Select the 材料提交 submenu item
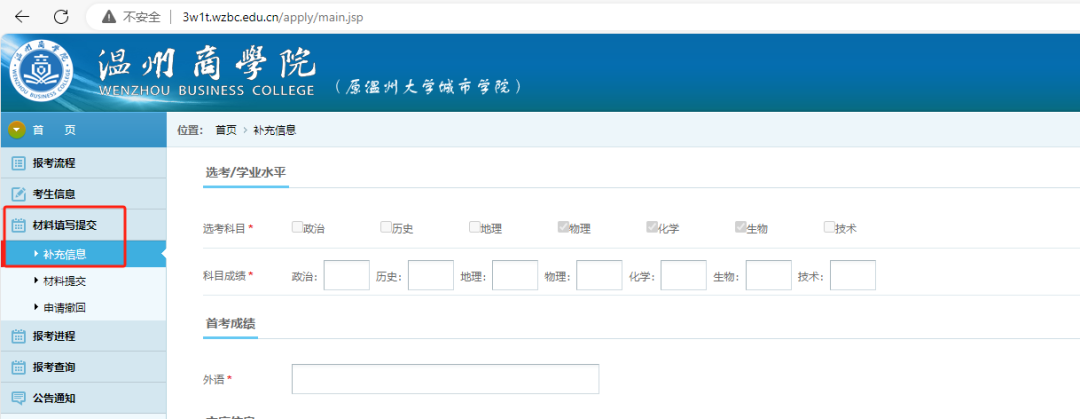1080x419 pixels. 64,281
